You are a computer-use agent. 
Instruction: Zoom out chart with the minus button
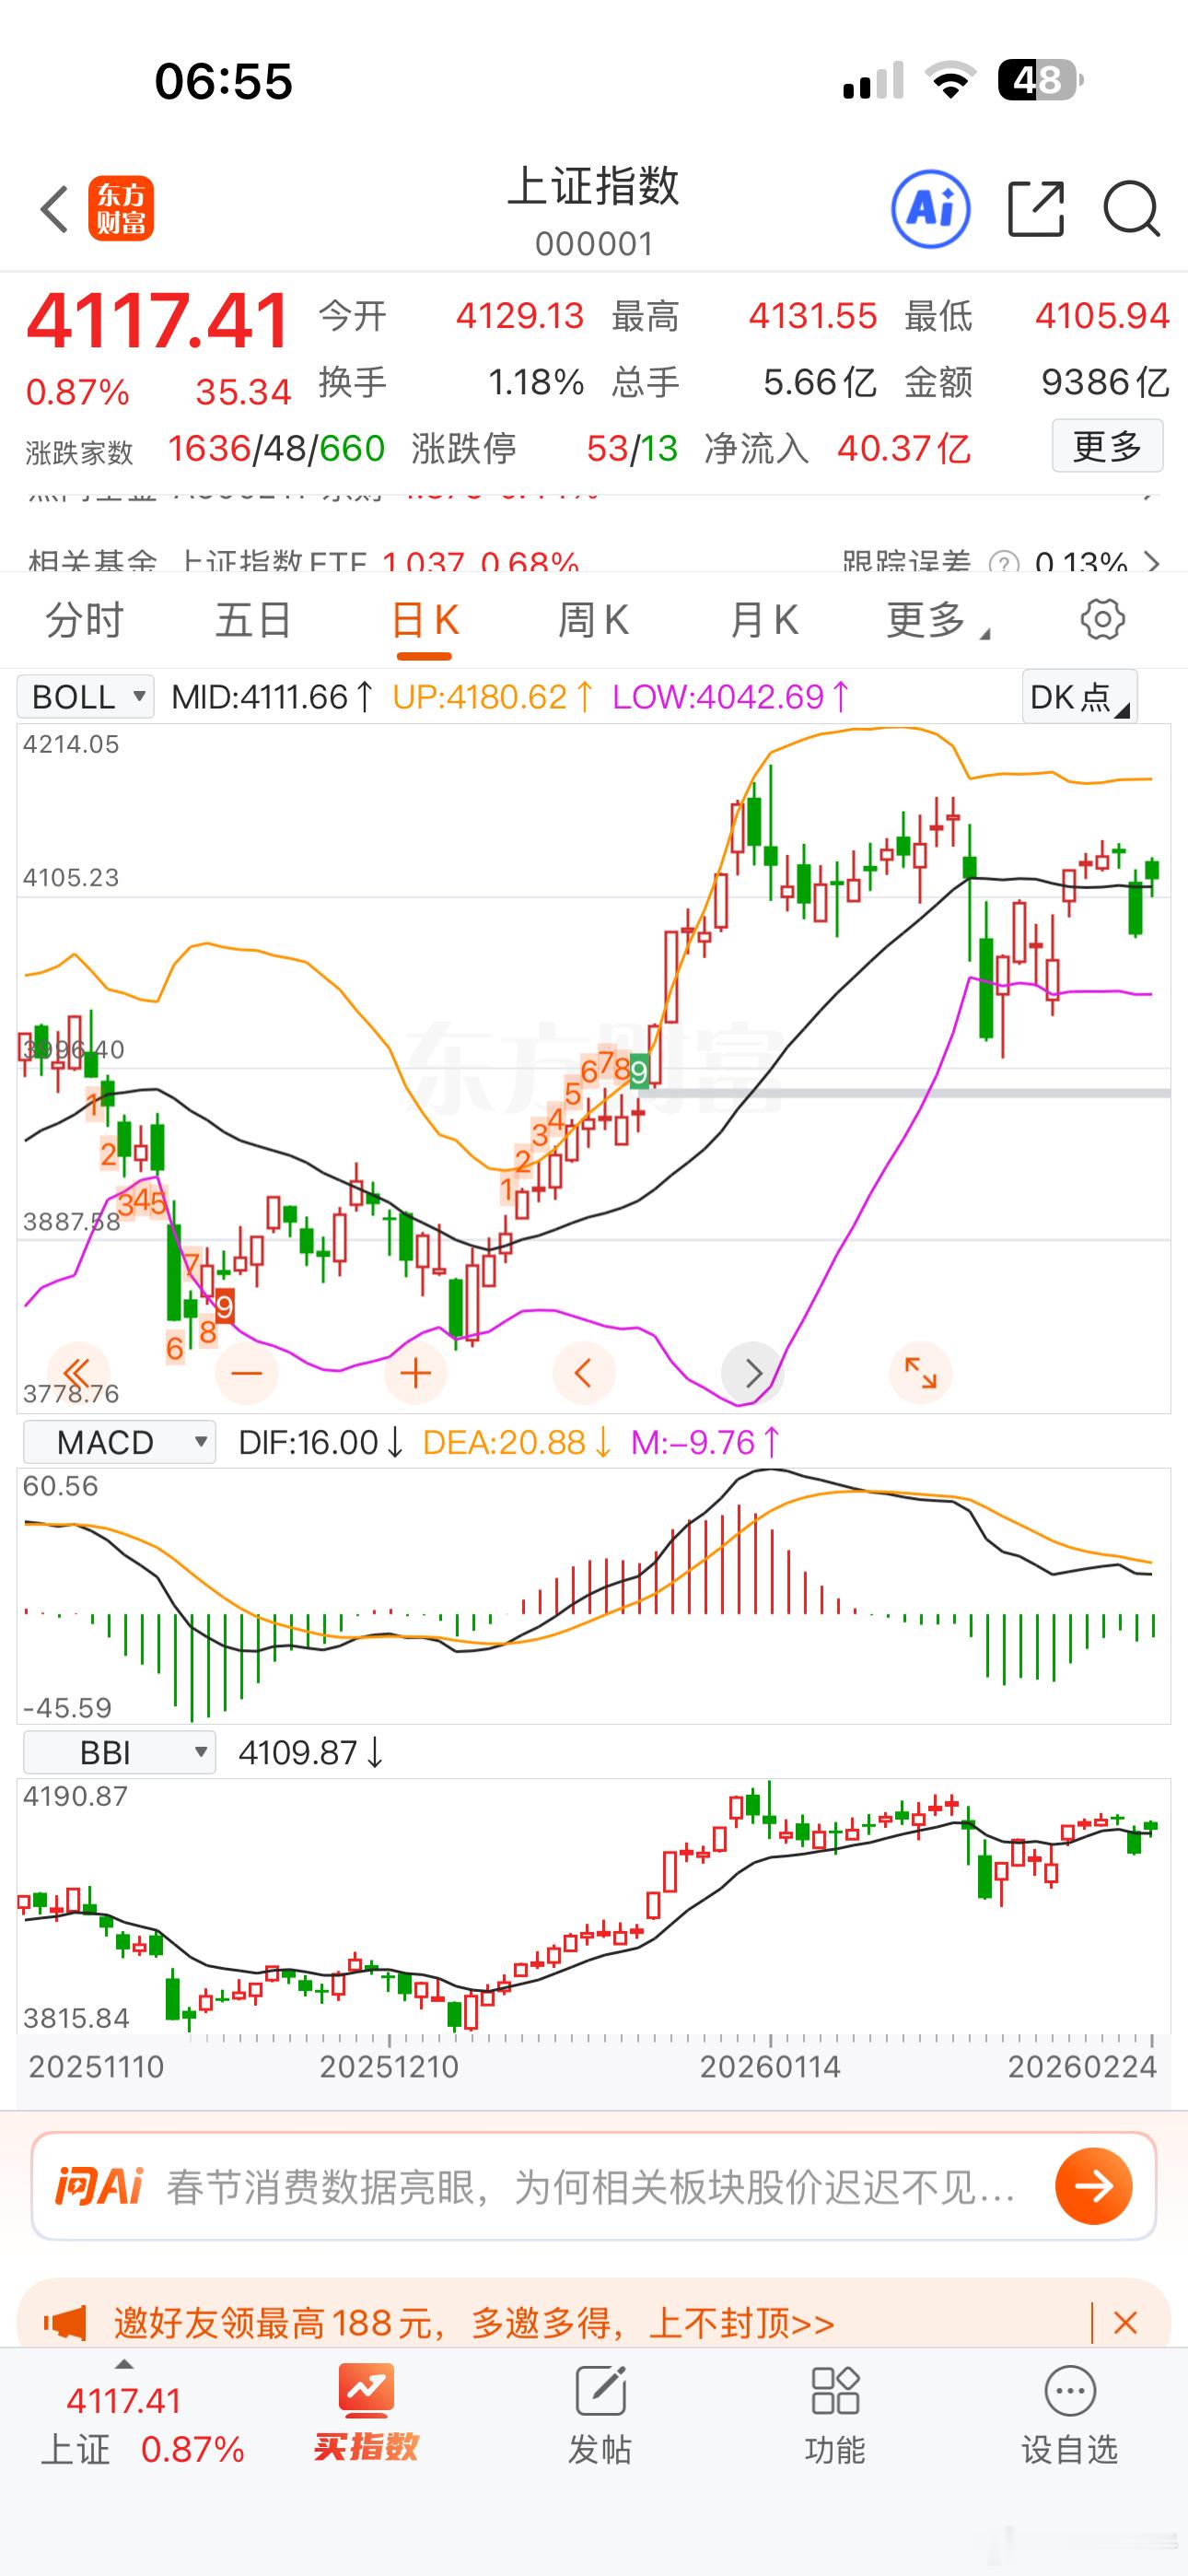(x=246, y=1372)
